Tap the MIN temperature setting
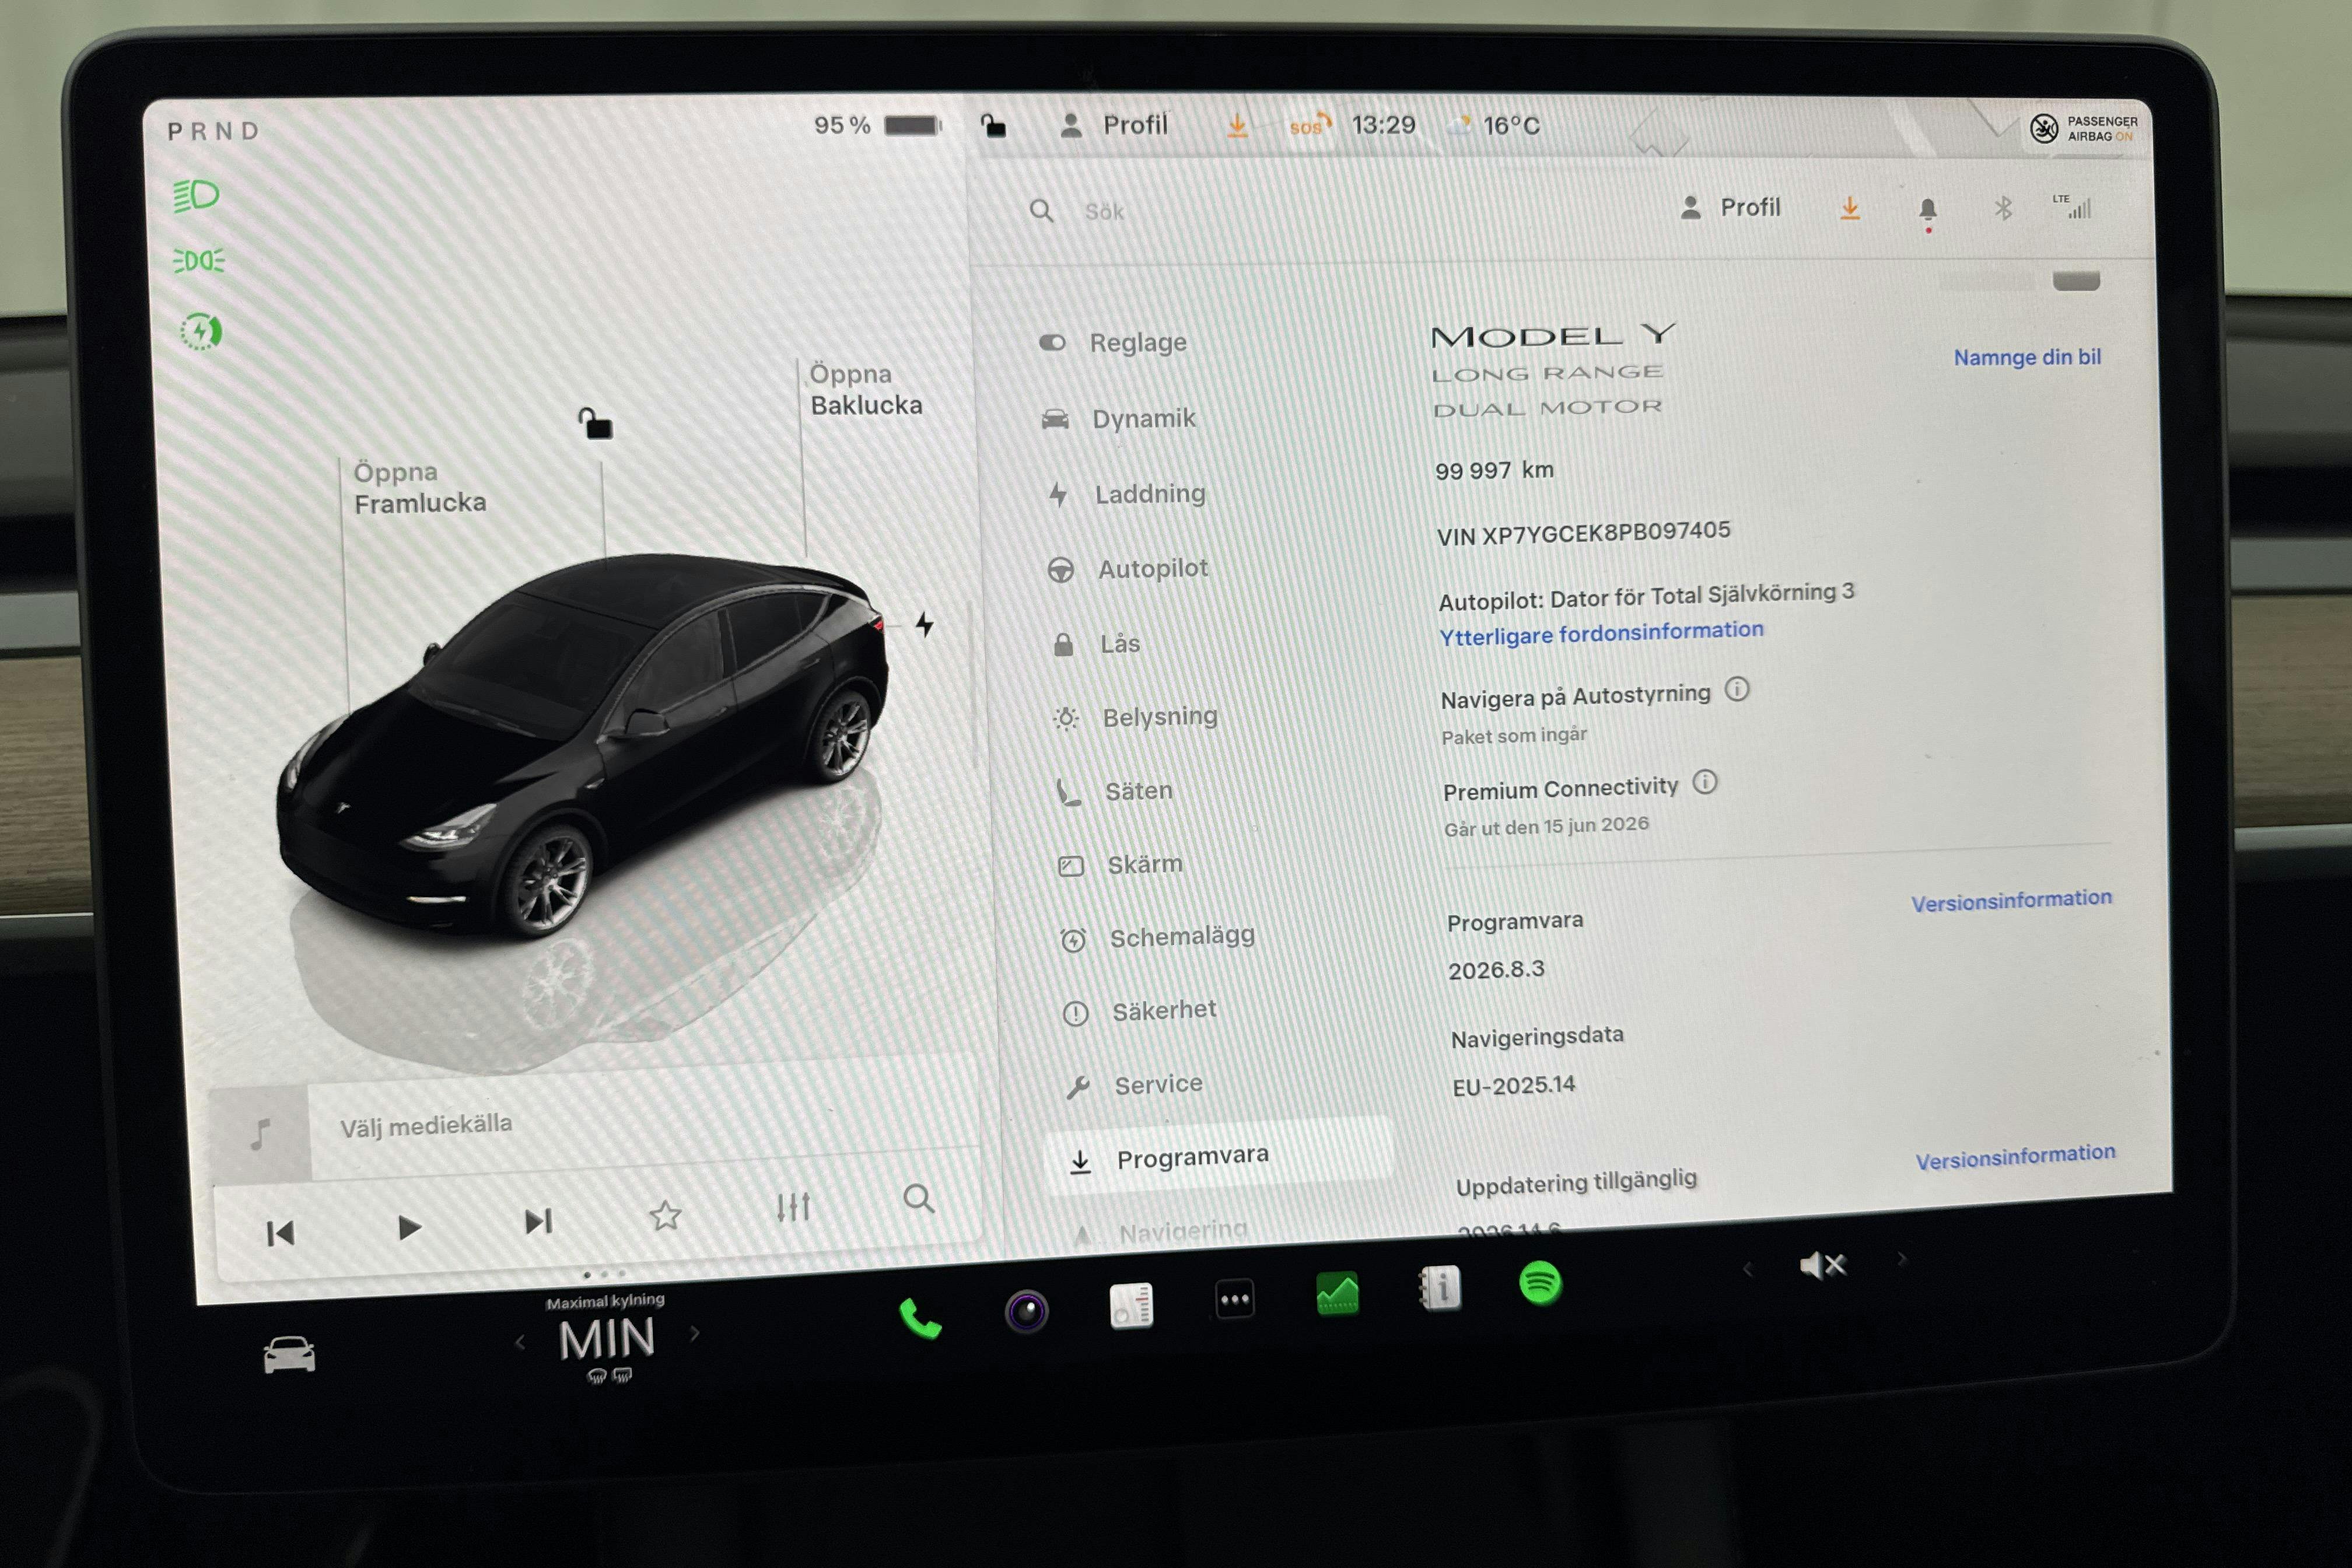The width and height of the screenshot is (2352, 1568). click(607, 1339)
